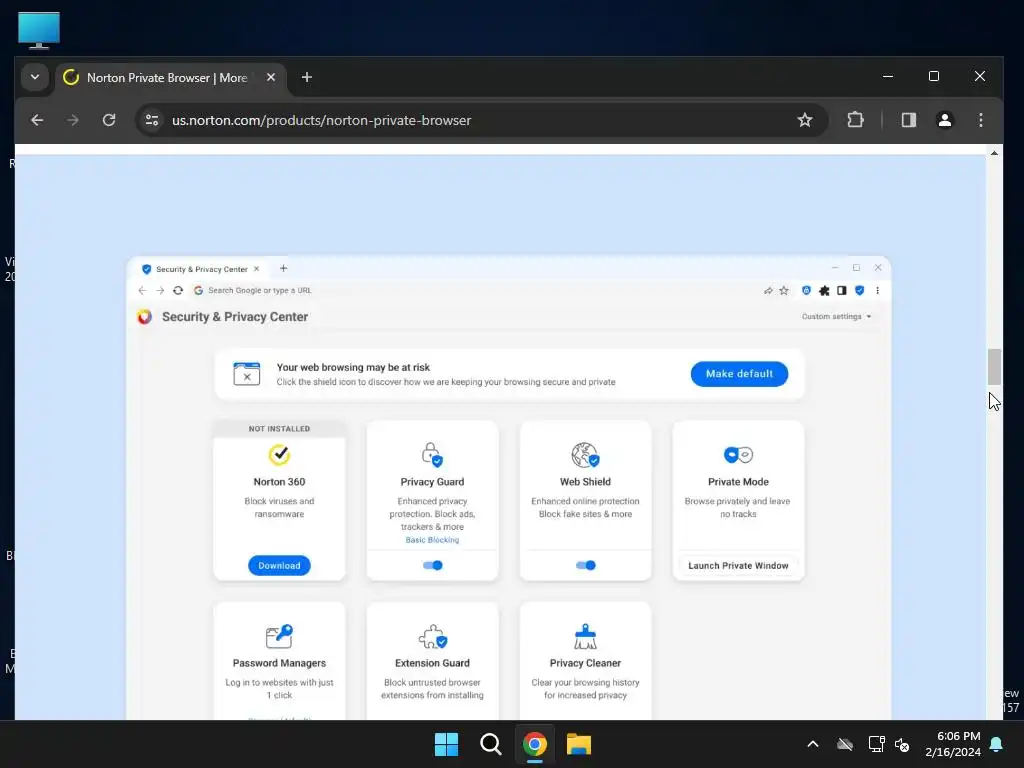Click the Norton 360 checkmark icon
This screenshot has width=1024, height=768.
[280, 455]
